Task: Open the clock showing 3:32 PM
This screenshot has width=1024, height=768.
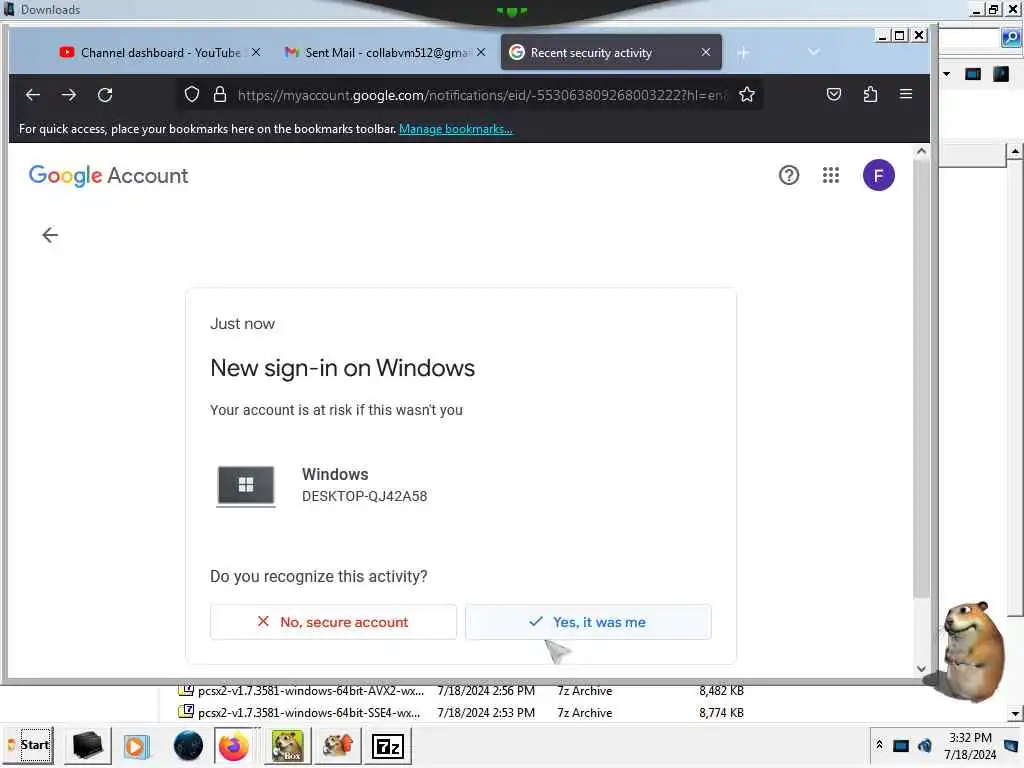Action: [970, 746]
